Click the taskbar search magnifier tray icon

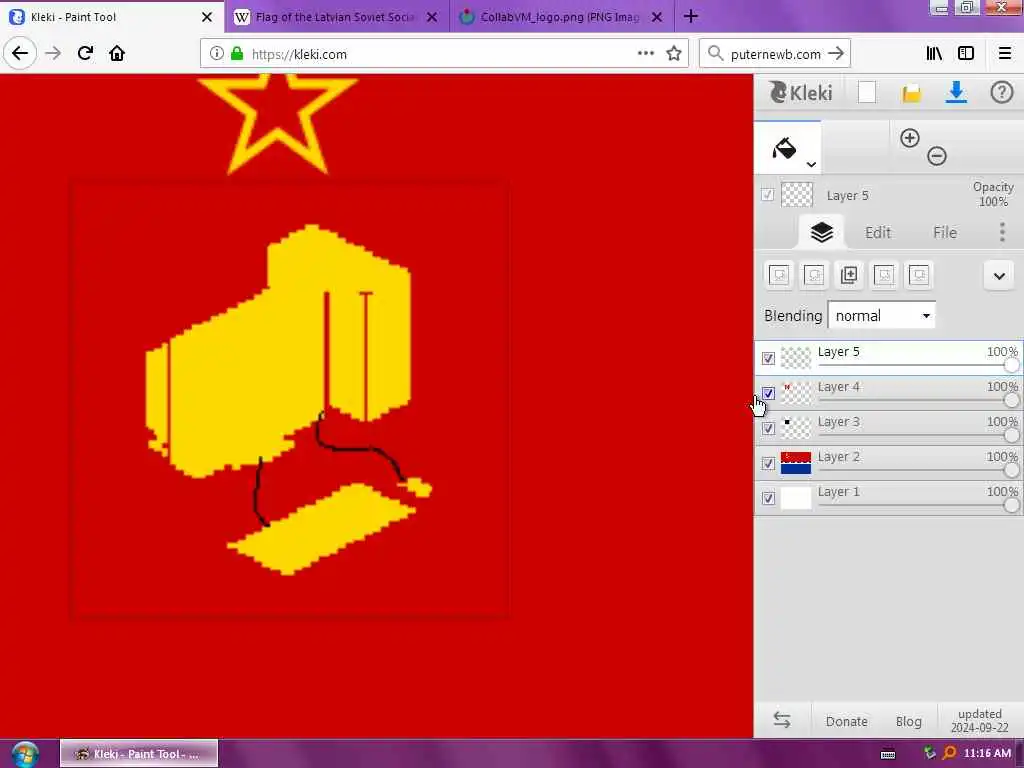(x=950, y=753)
